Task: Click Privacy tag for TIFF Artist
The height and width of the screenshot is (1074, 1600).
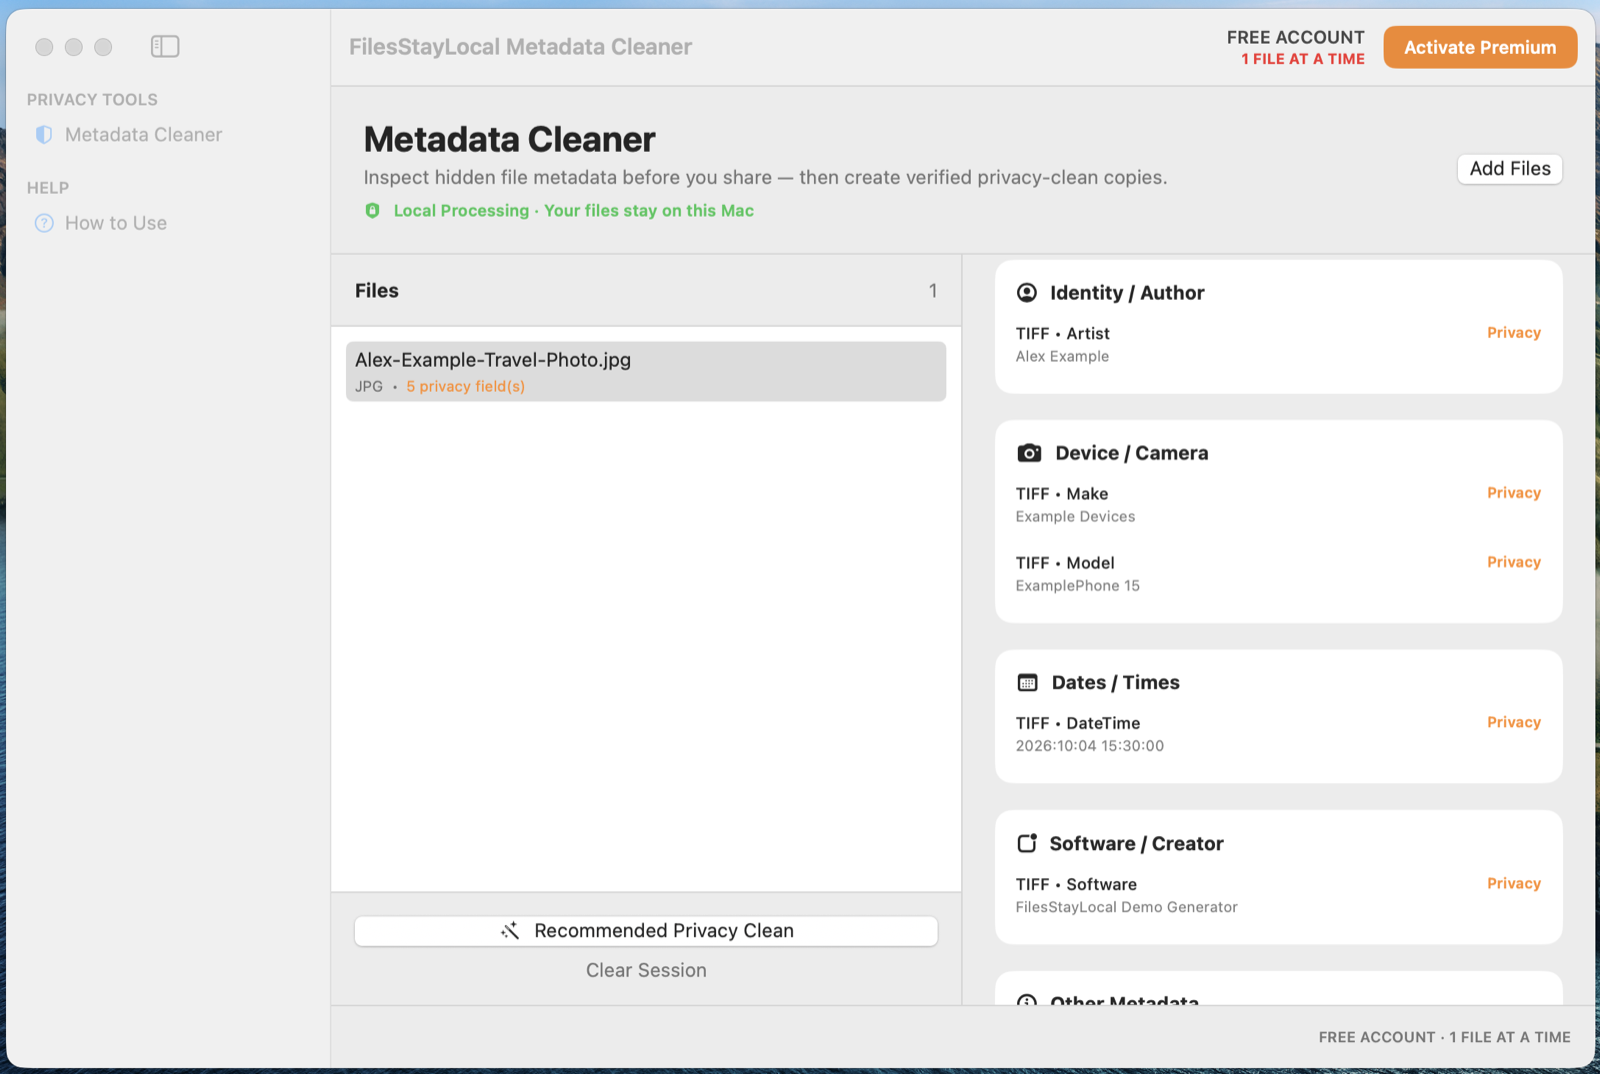Action: click(x=1513, y=333)
